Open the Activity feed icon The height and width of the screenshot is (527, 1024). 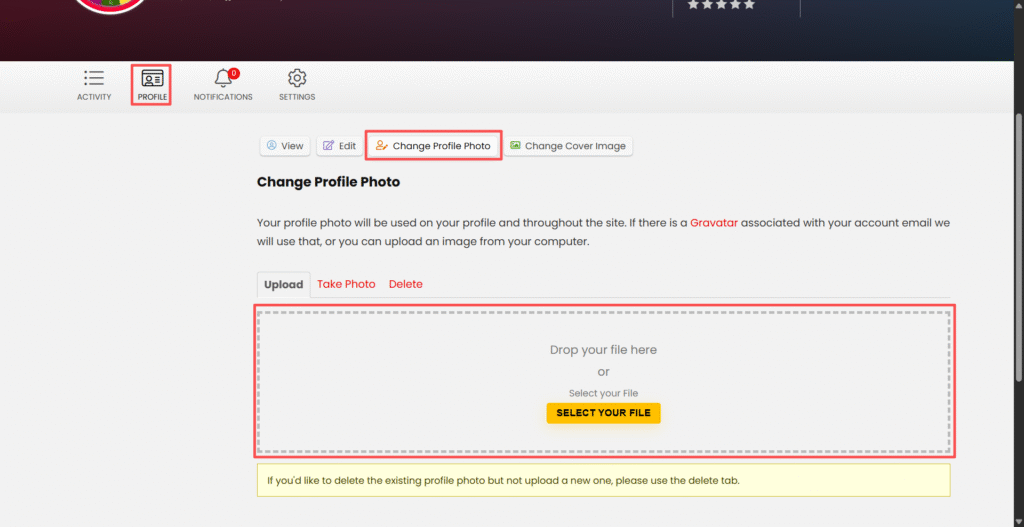pos(94,79)
